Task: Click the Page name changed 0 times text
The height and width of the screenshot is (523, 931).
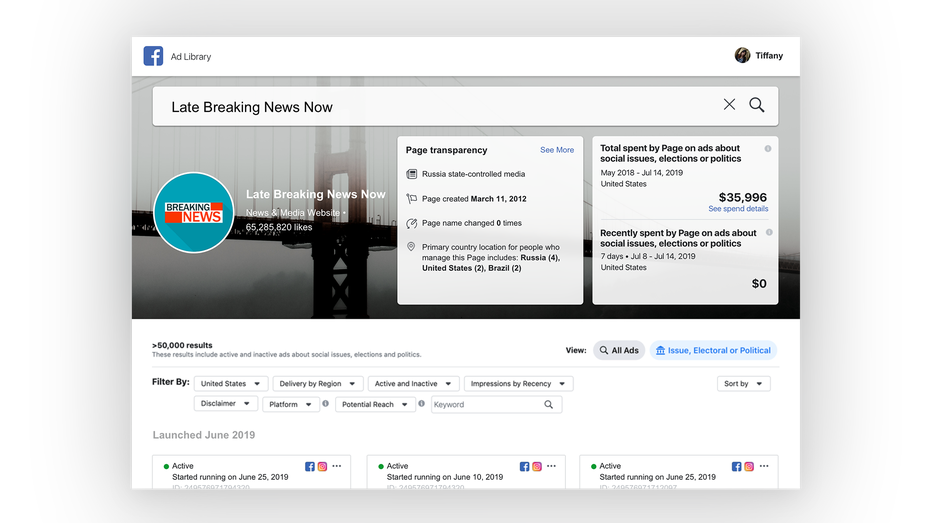Action: point(471,223)
